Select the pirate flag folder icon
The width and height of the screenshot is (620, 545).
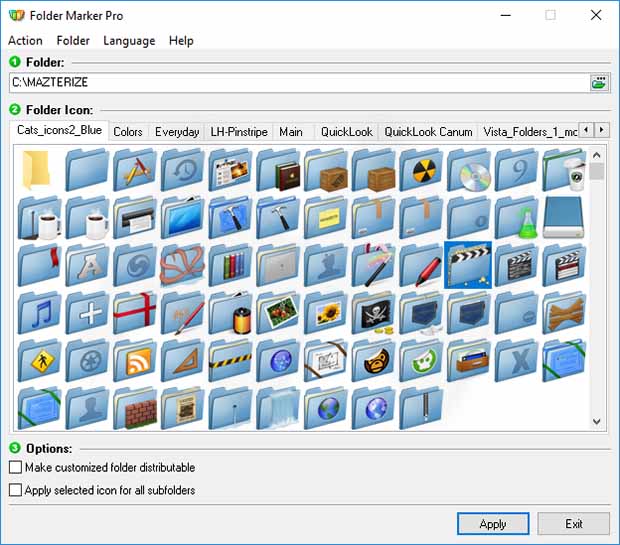(x=372, y=312)
